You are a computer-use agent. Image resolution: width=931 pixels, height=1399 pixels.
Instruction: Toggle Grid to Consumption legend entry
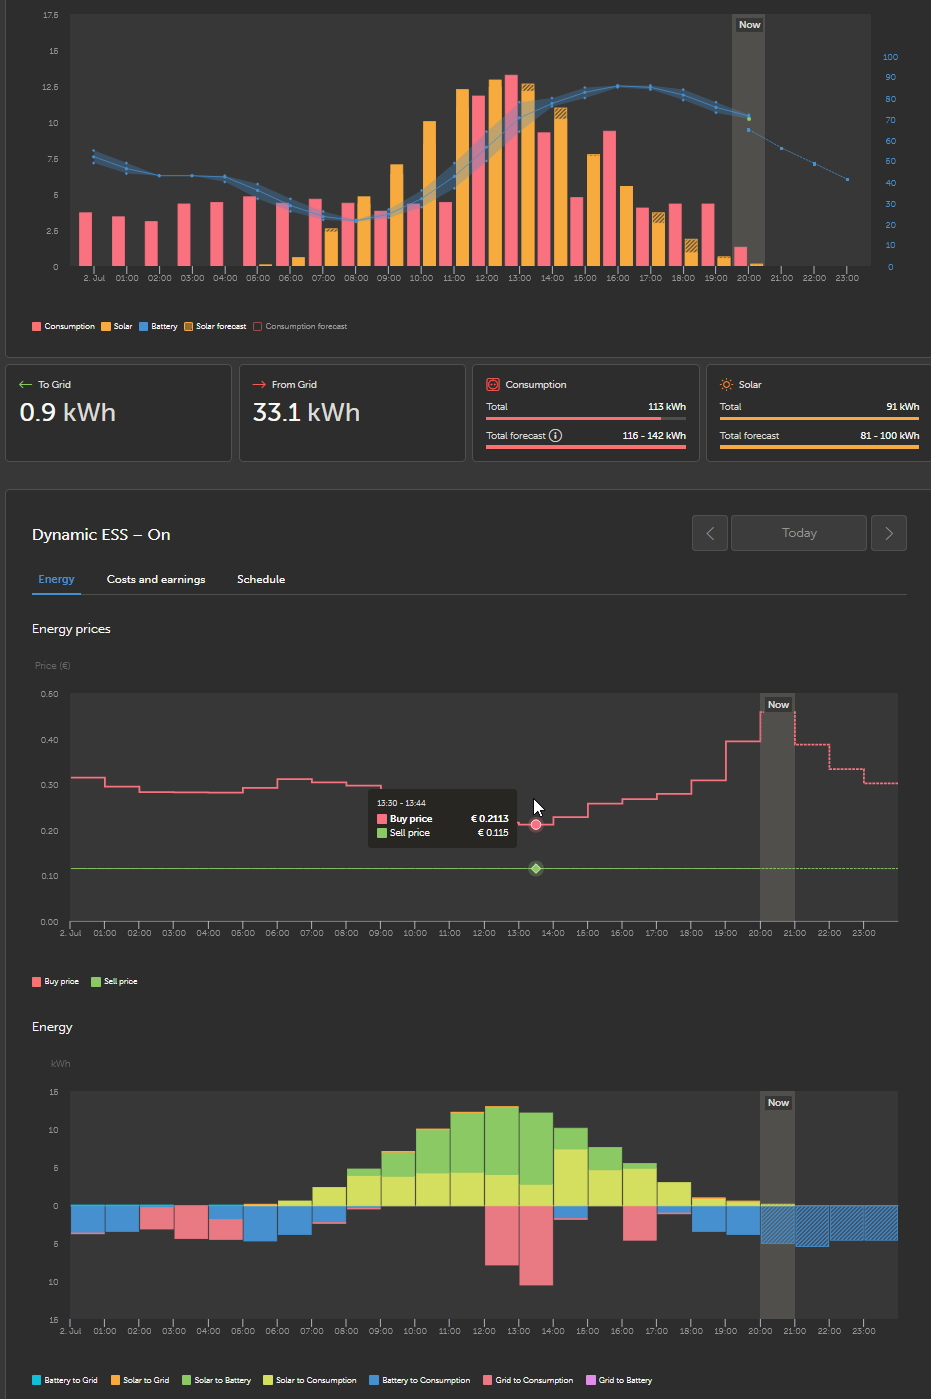click(x=528, y=1380)
